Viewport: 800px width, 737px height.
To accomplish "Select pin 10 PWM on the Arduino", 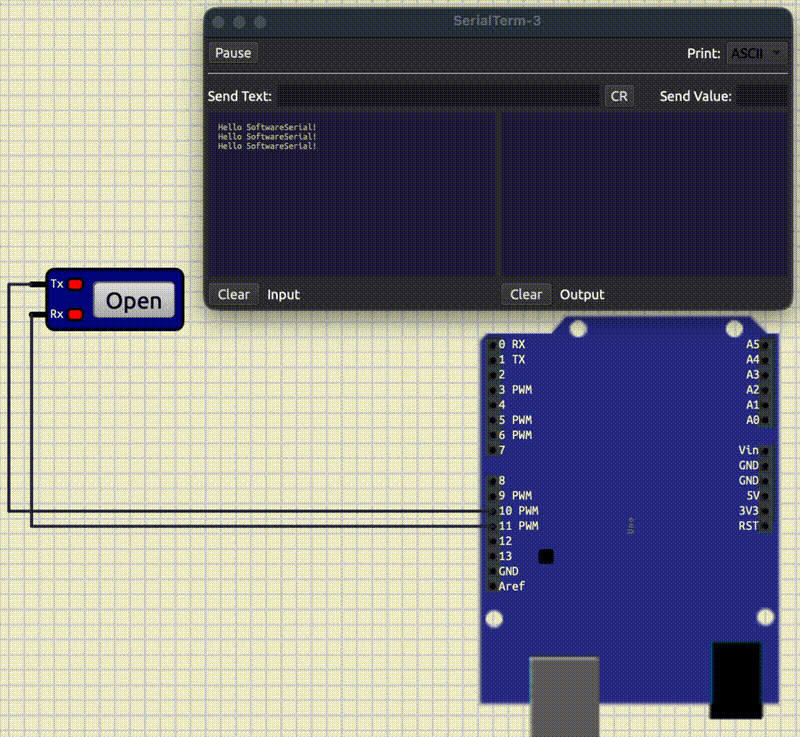I will point(492,511).
